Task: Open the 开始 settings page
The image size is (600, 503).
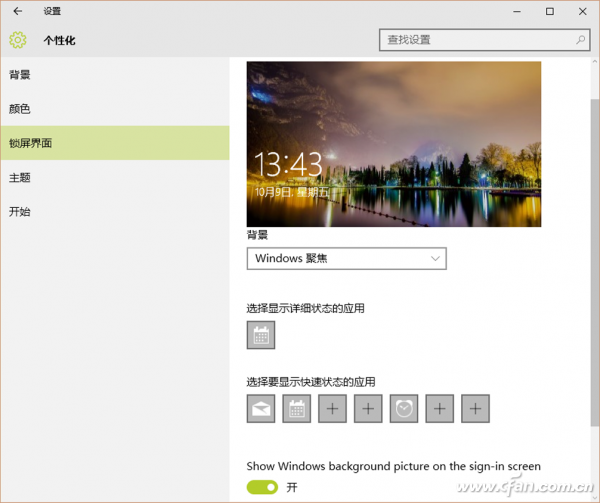Action: click(115, 212)
